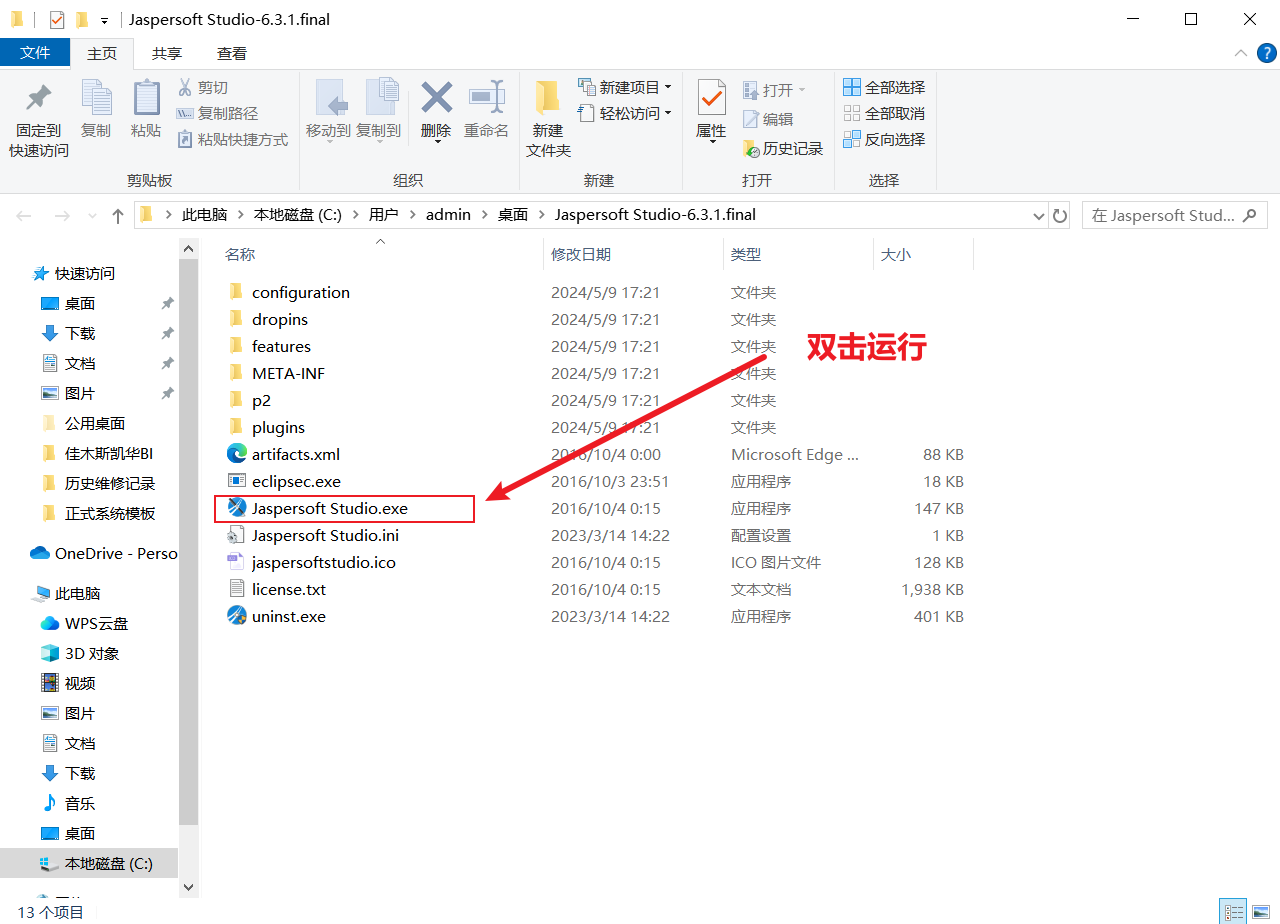This screenshot has height=924, width=1280.
Task: Pin folder to Quick access (固定到快速访问)
Action: click(39, 120)
